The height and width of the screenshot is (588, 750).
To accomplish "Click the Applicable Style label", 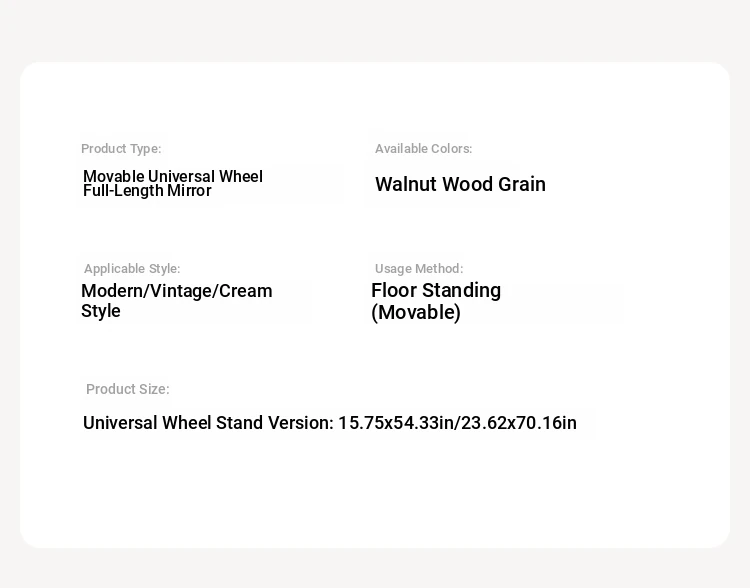I will point(132,269).
